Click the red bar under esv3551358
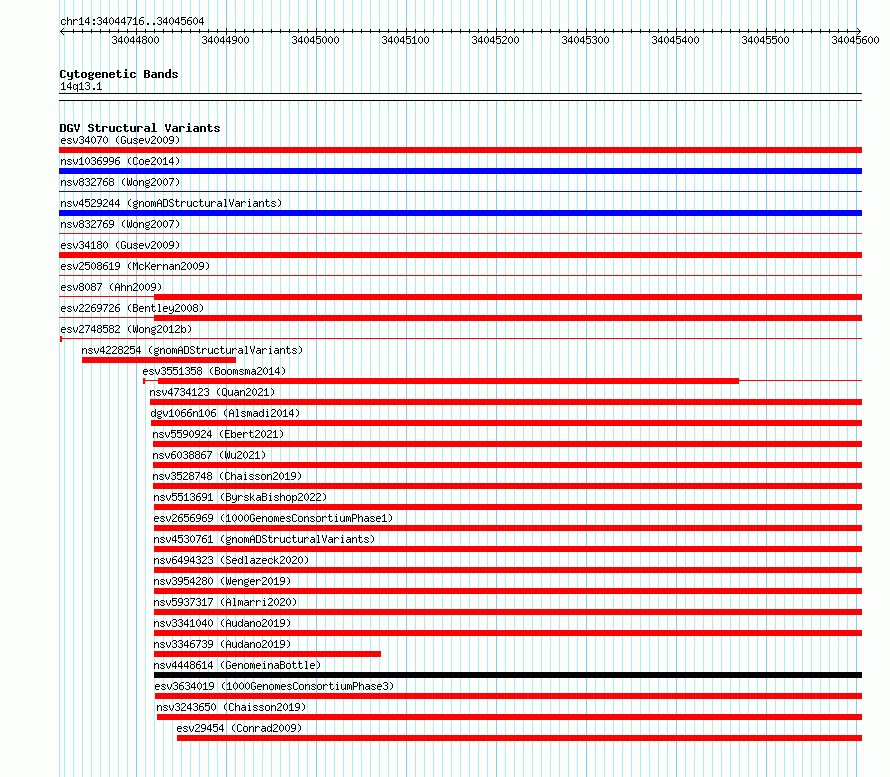Viewport: 890px width, 777px height. coord(448,381)
